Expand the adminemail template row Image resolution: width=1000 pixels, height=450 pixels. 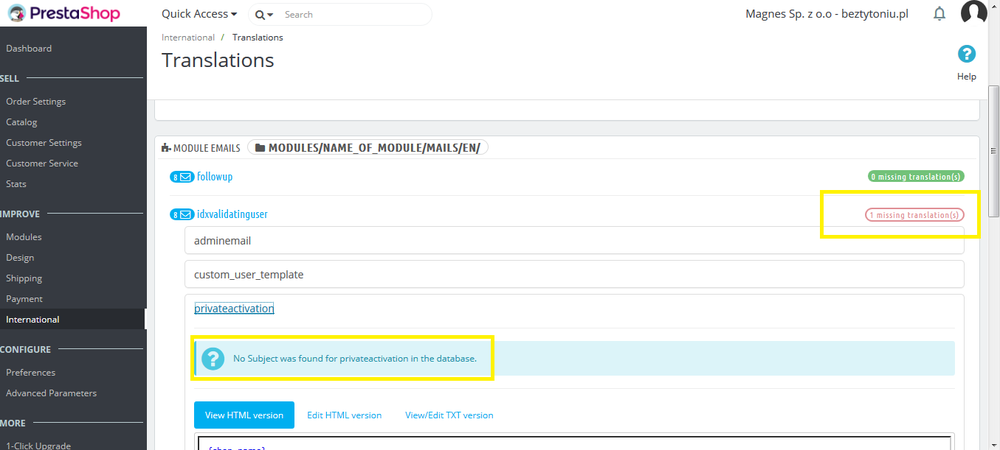click(574, 242)
